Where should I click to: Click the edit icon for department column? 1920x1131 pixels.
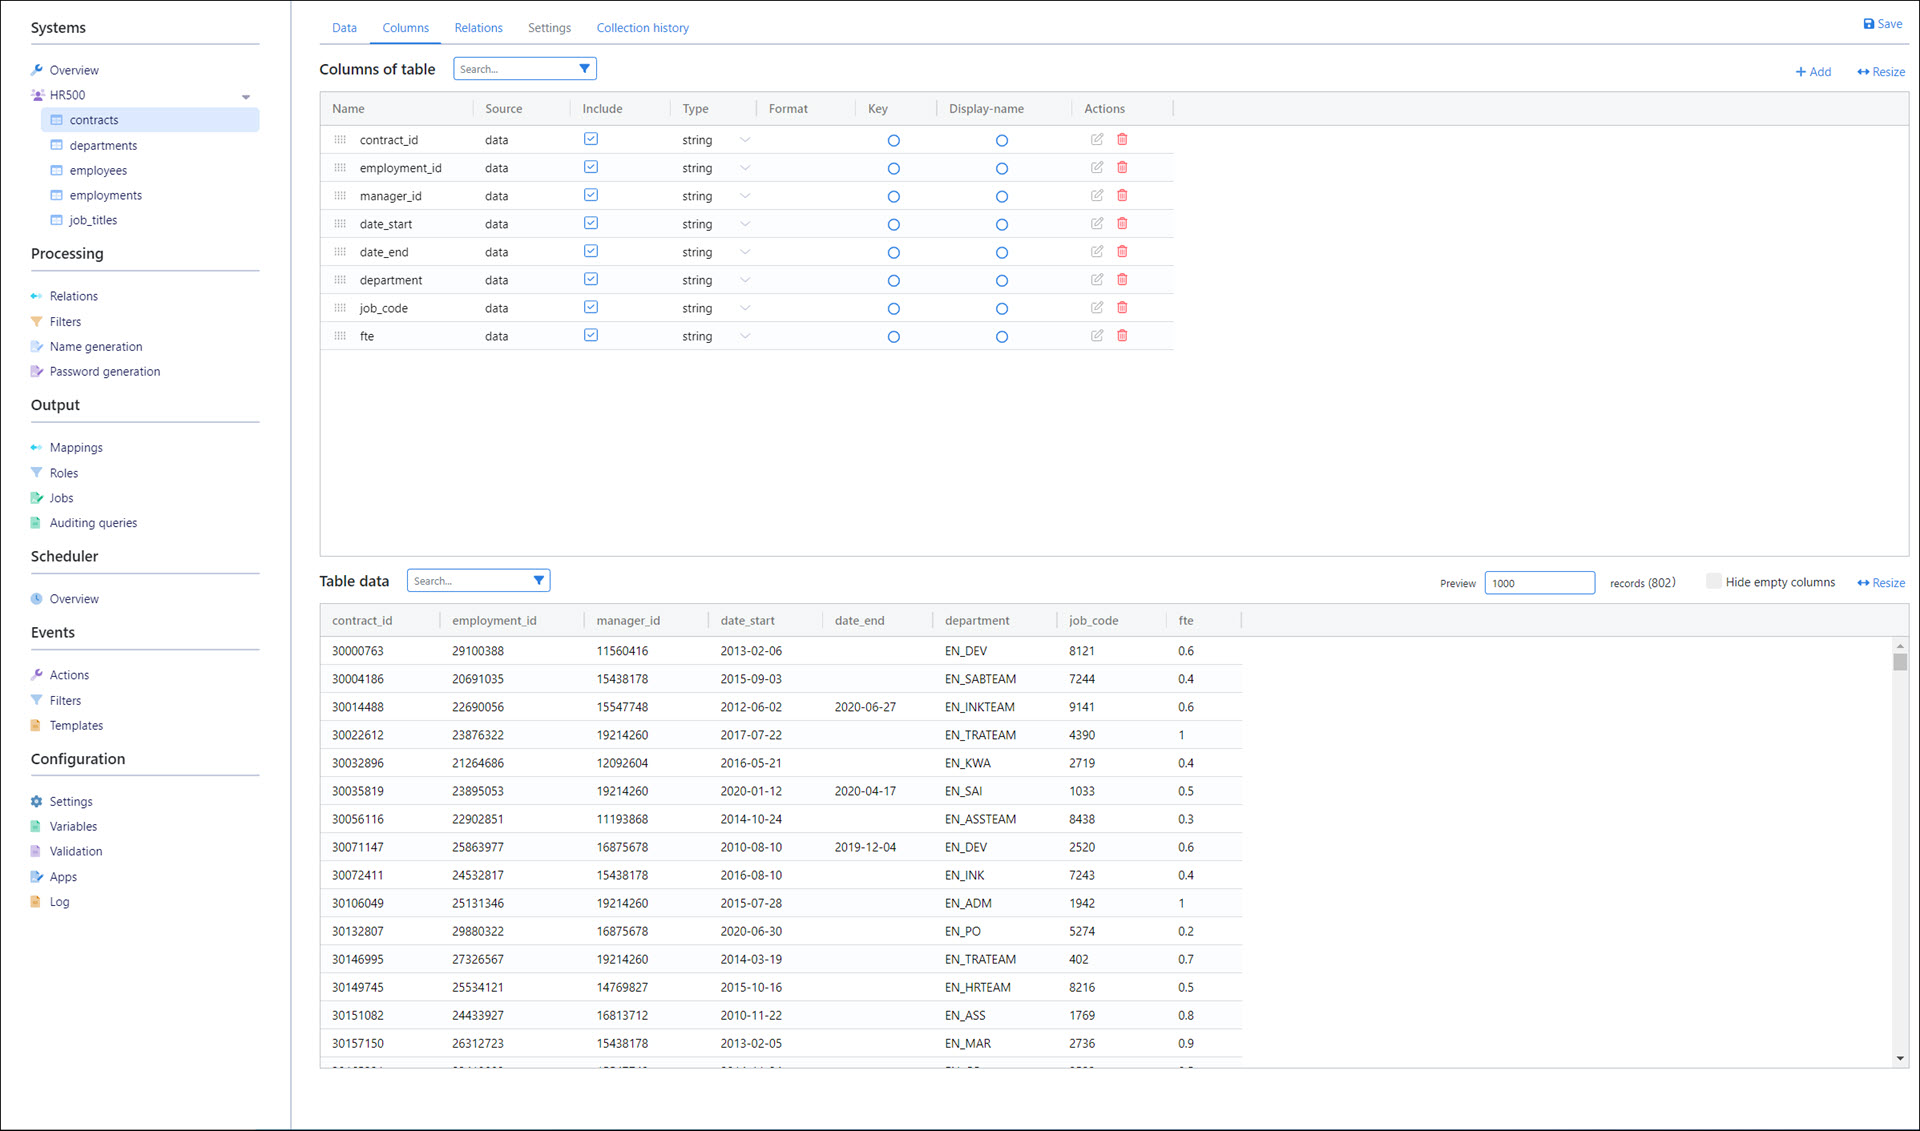pos(1097,280)
